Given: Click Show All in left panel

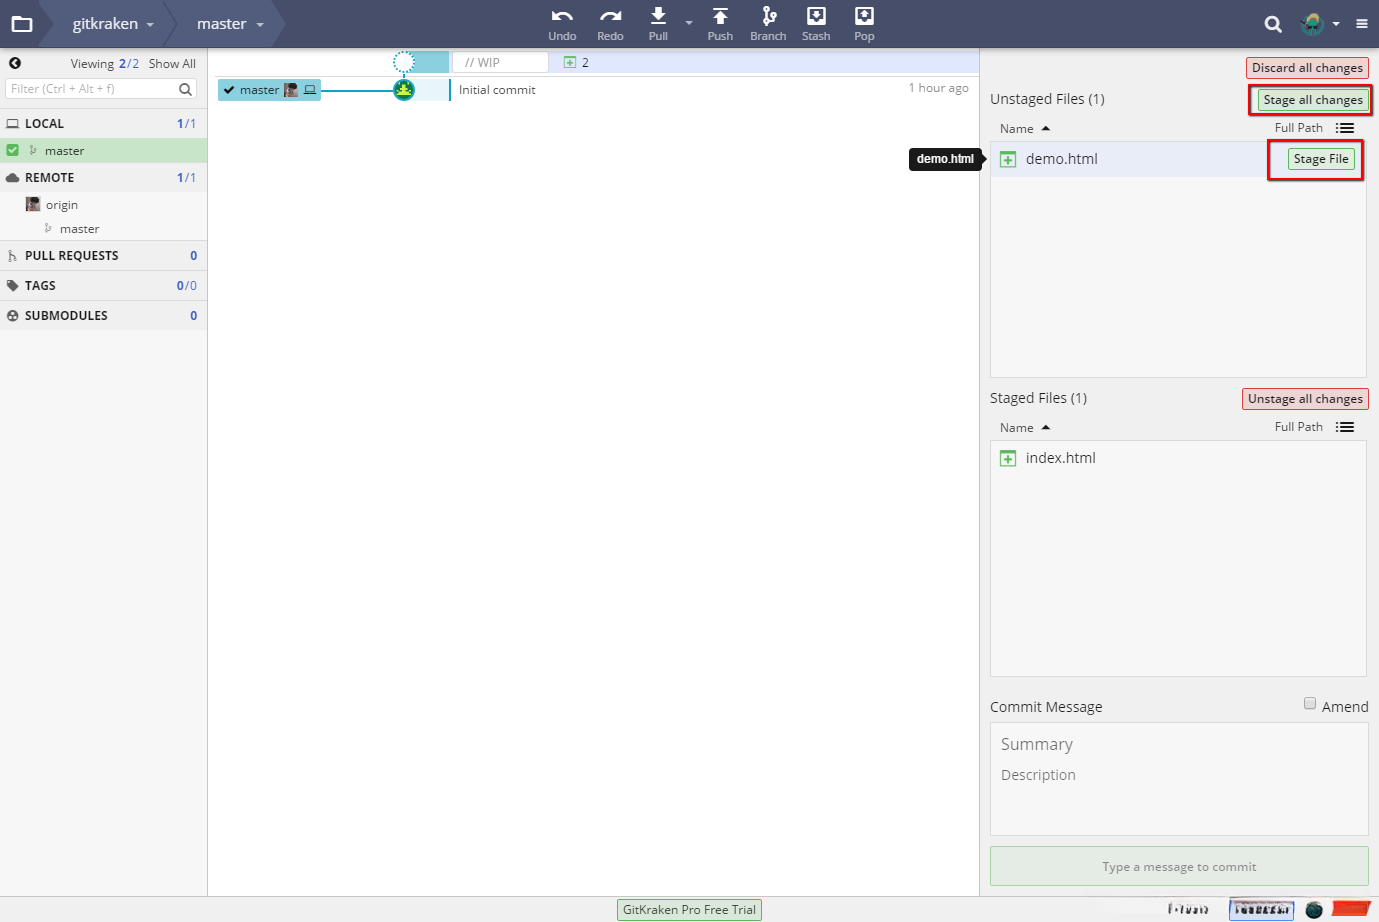Looking at the screenshot, I should pos(172,64).
